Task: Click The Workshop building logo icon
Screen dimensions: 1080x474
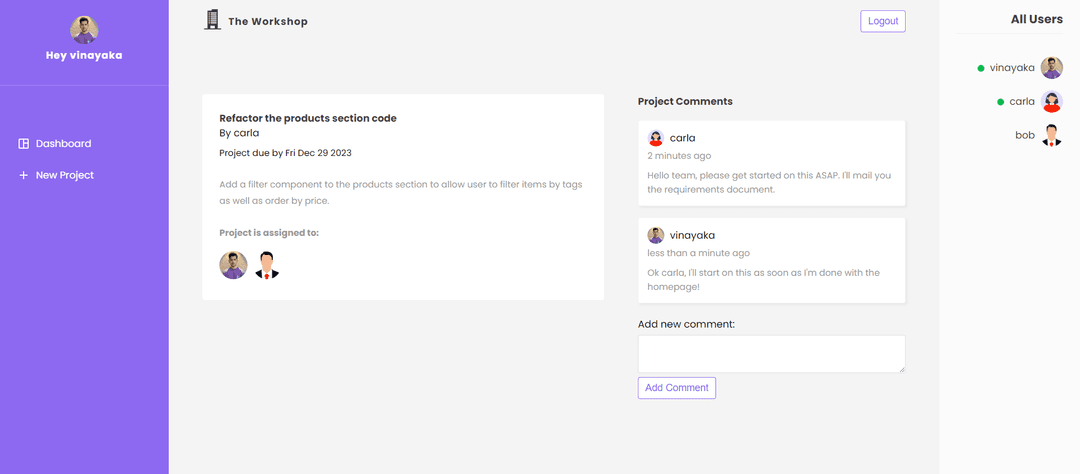Action: click(212, 20)
